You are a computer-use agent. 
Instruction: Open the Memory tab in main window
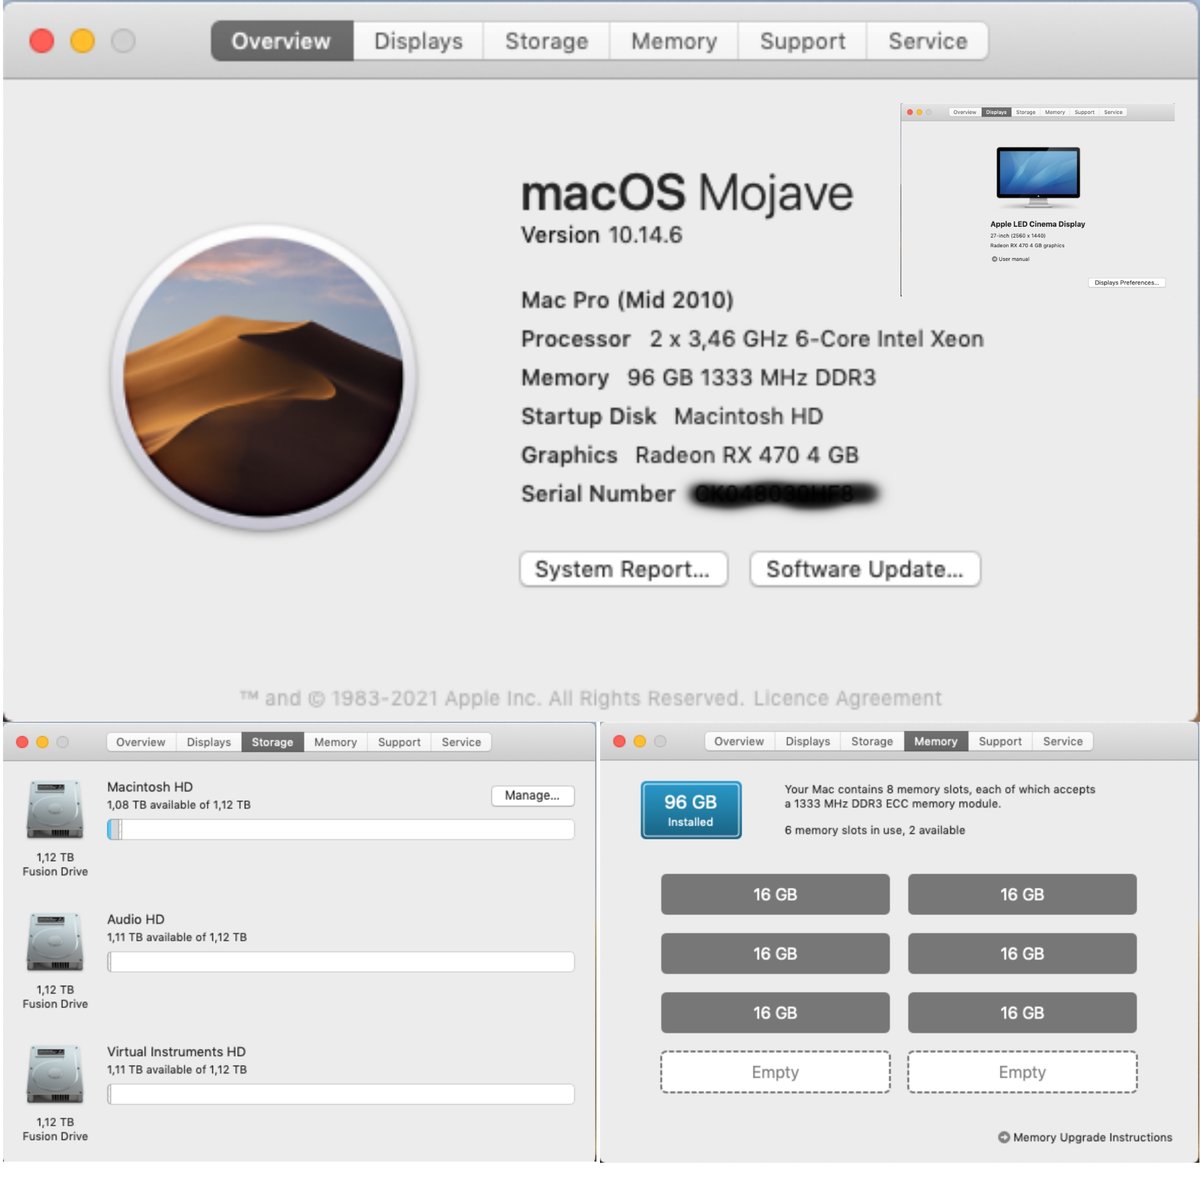(674, 41)
